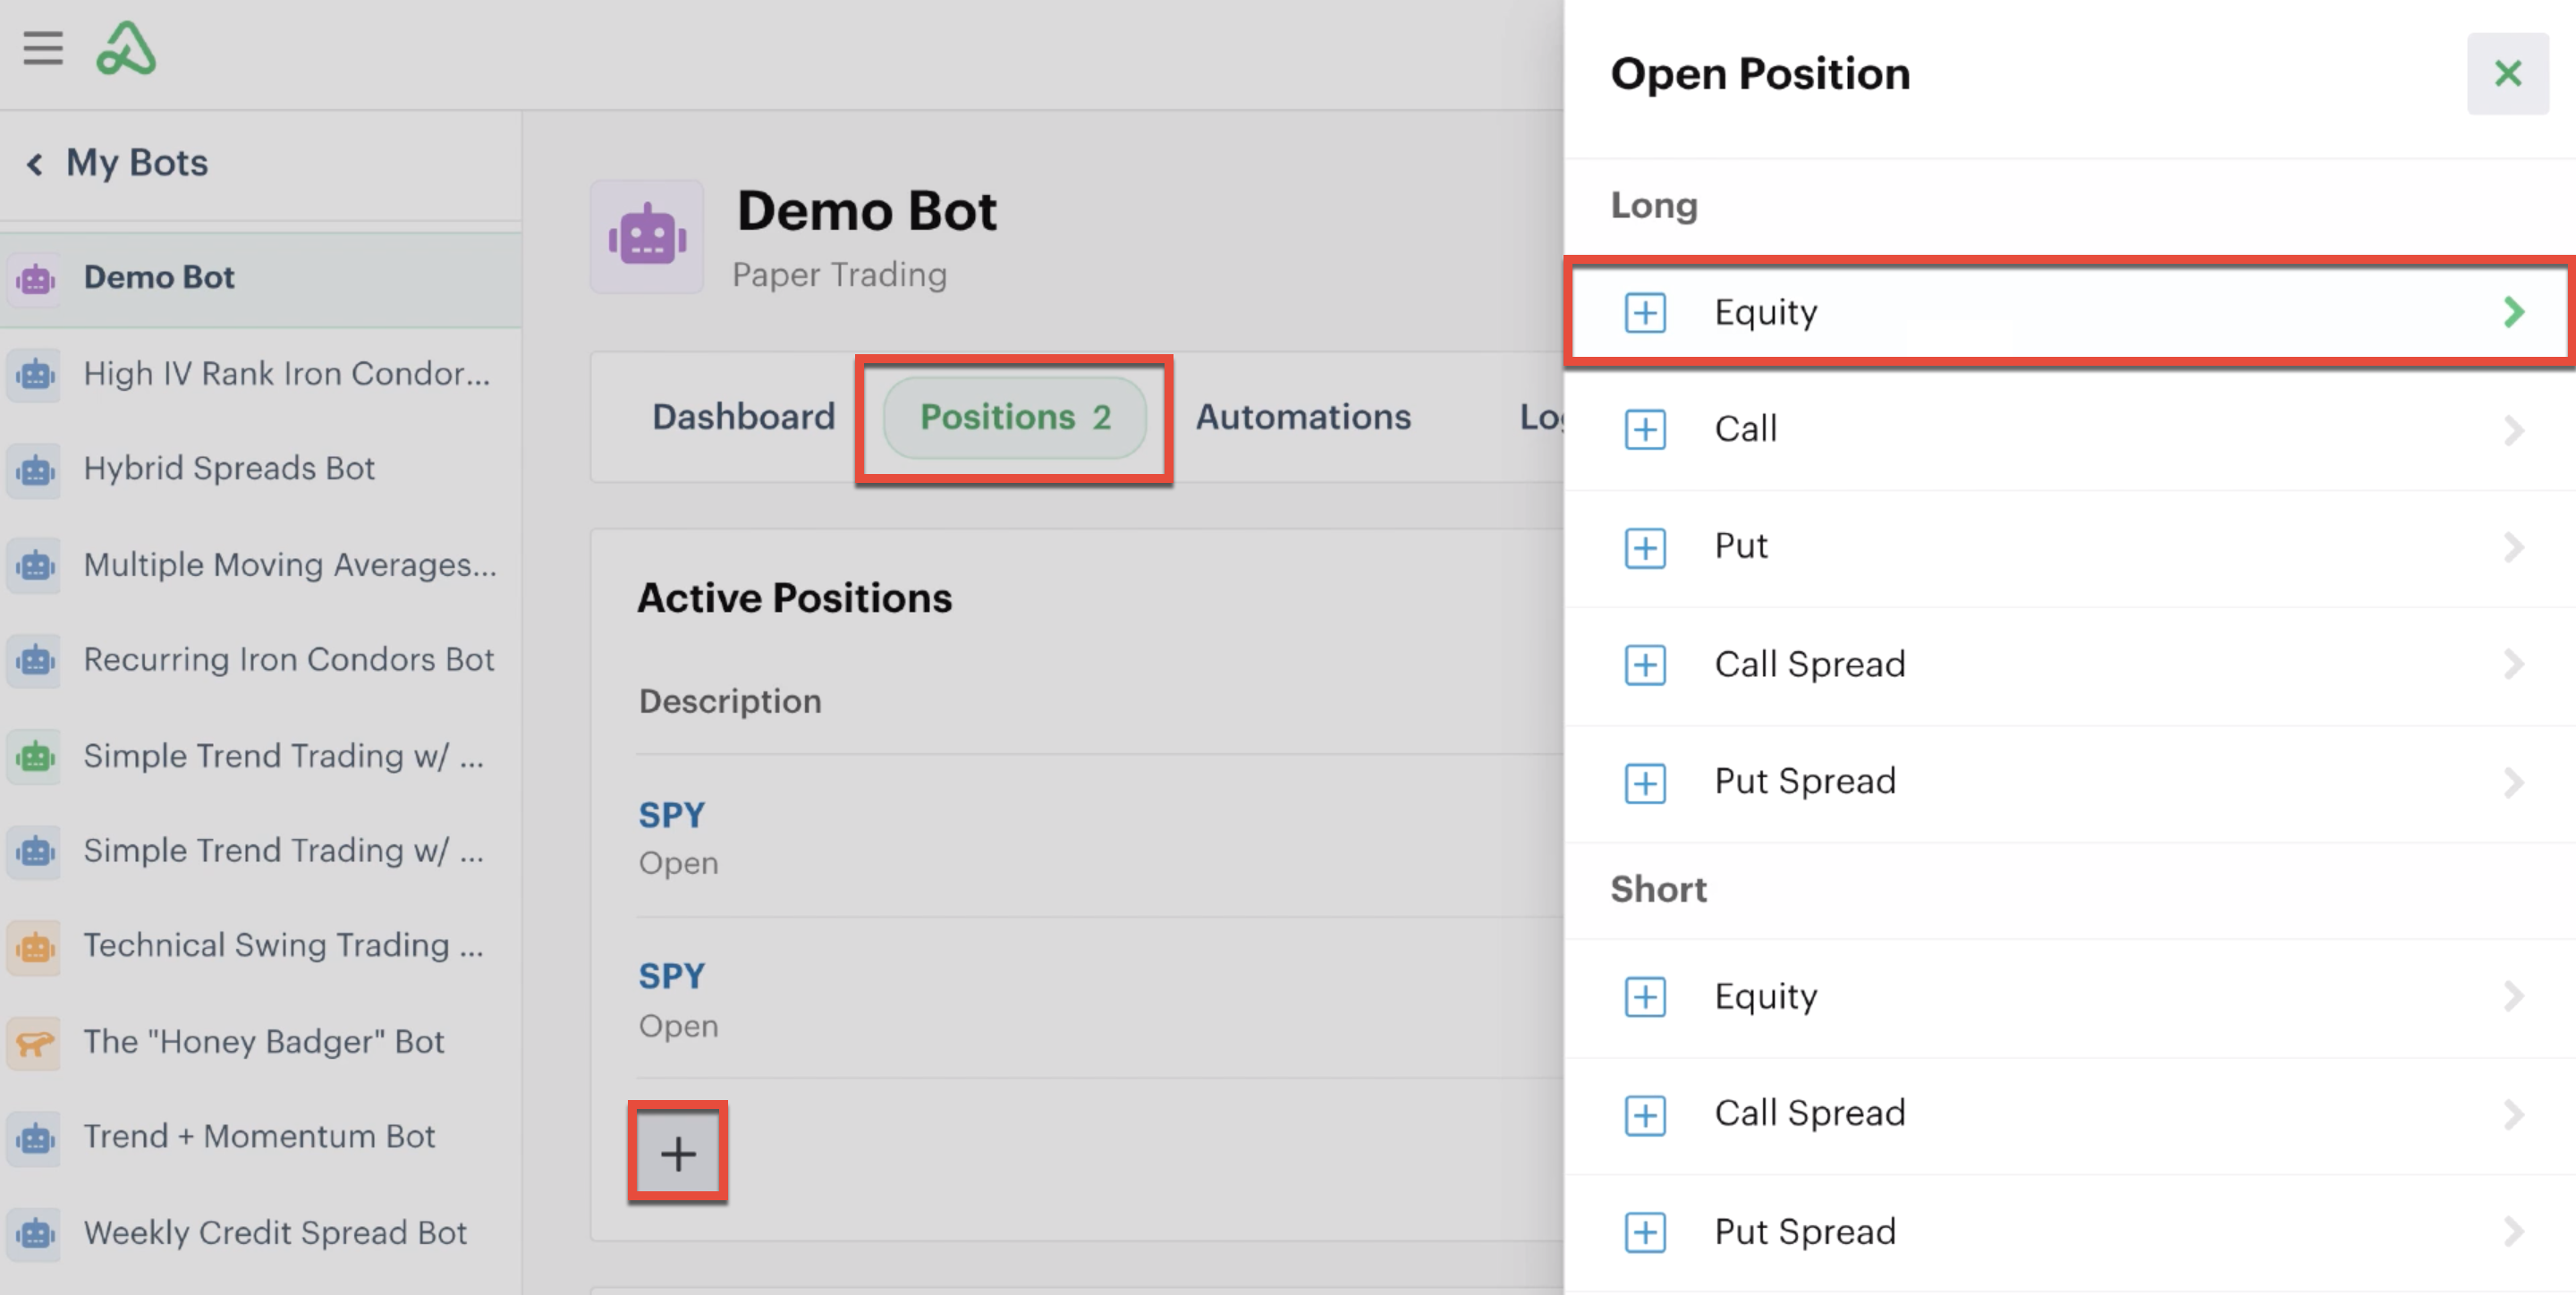Choose Short Put Spread position type
The width and height of the screenshot is (2576, 1295).
[x=2070, y=1232]
